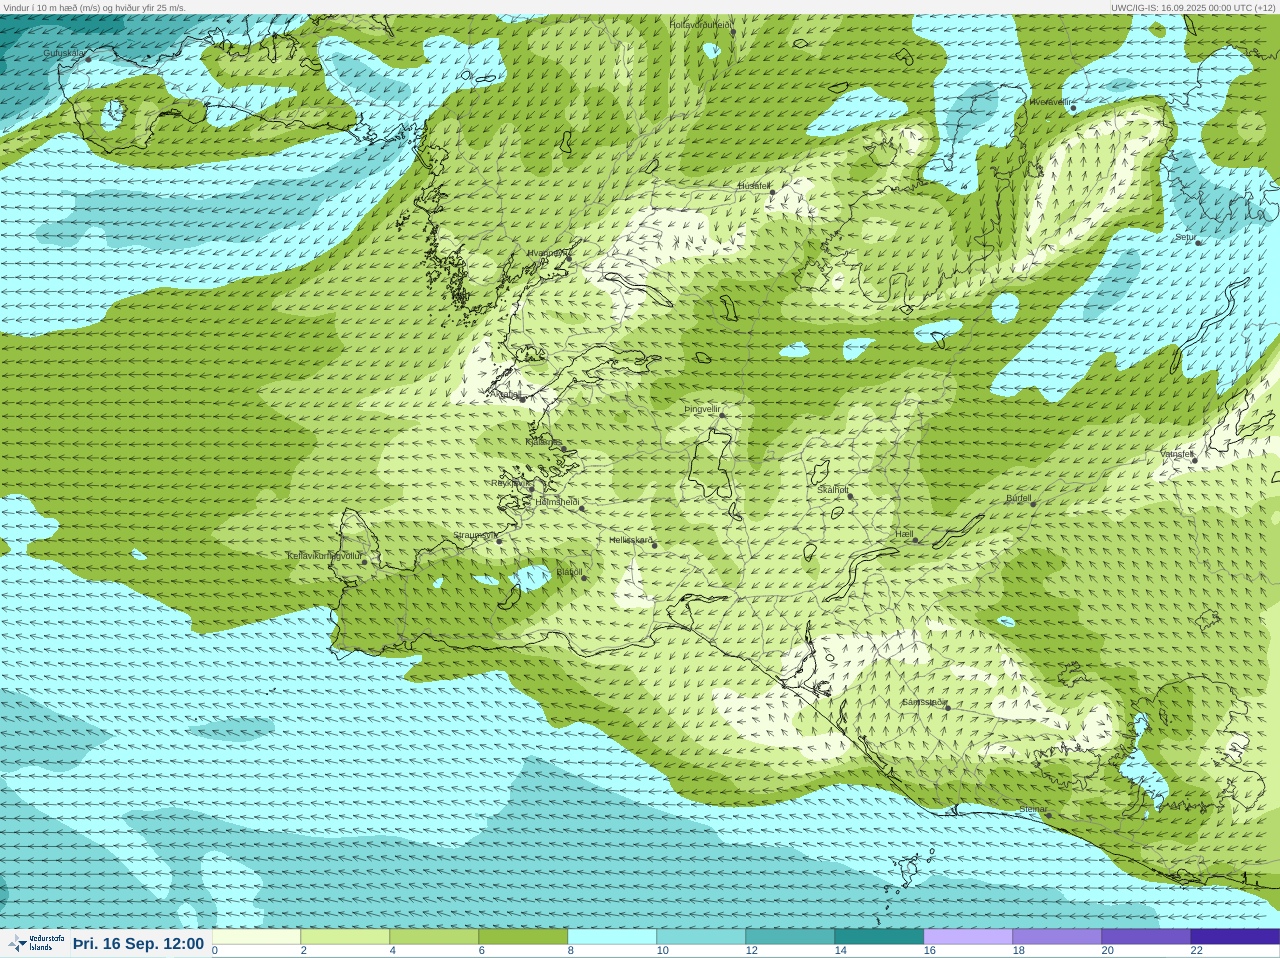Select the 2–4 m/s light green legend swatch

click(x=345, y=937)
